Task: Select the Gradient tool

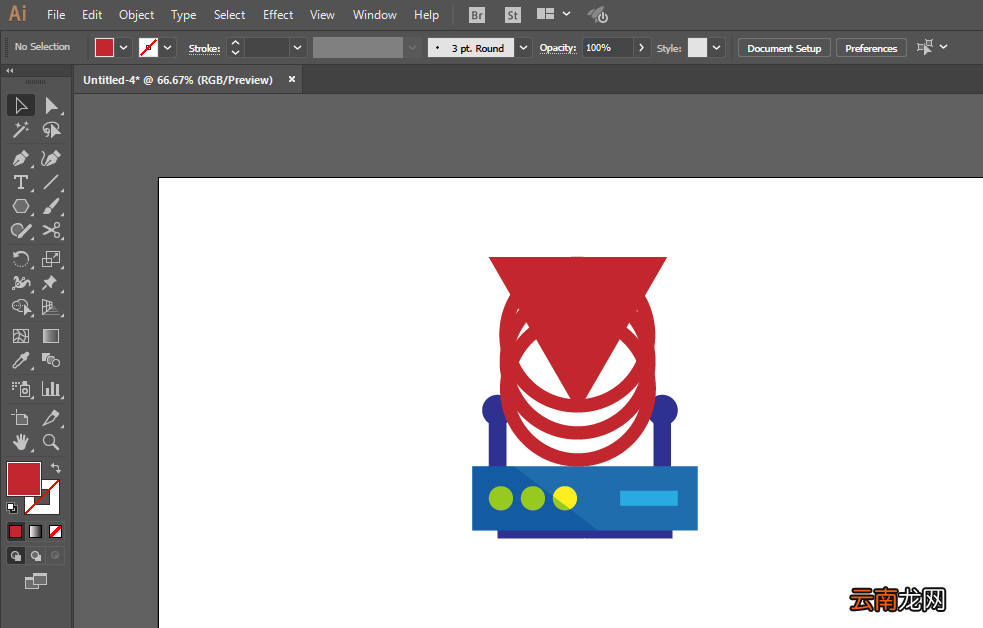Action: [51, 336]
